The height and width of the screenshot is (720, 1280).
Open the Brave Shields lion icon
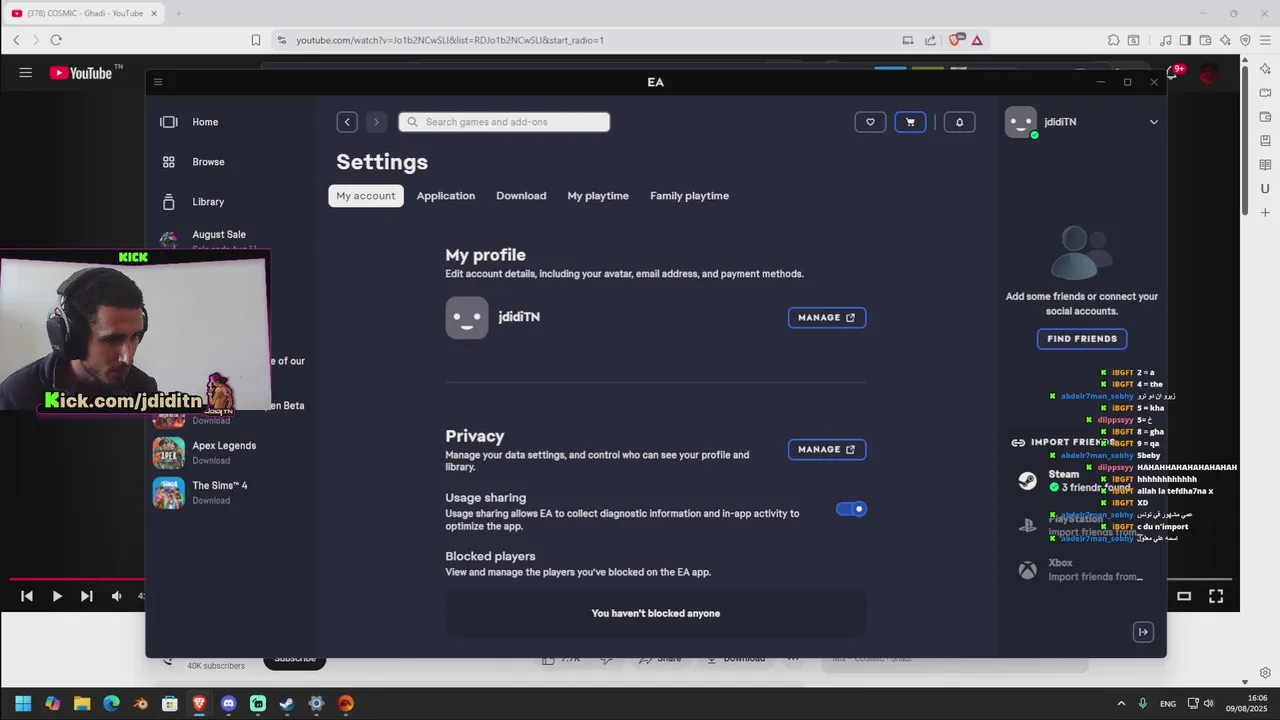(955, 40)
